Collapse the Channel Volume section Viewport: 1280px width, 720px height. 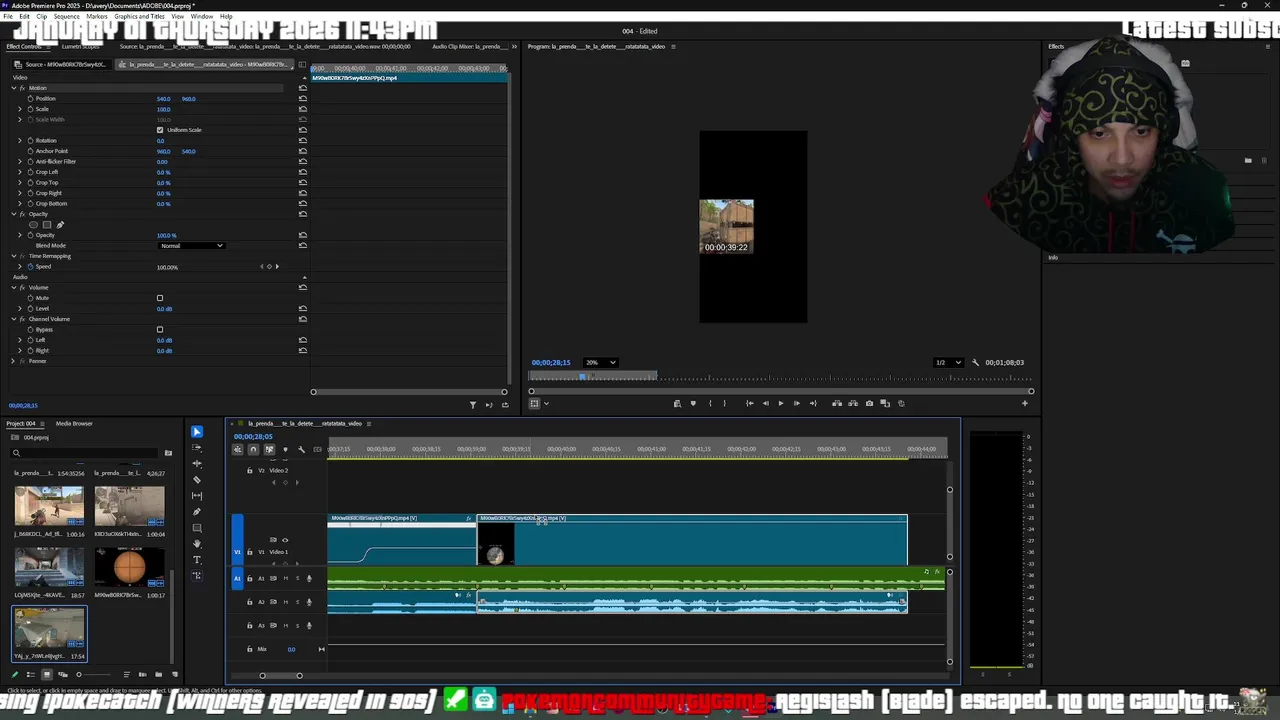(14, 319)
